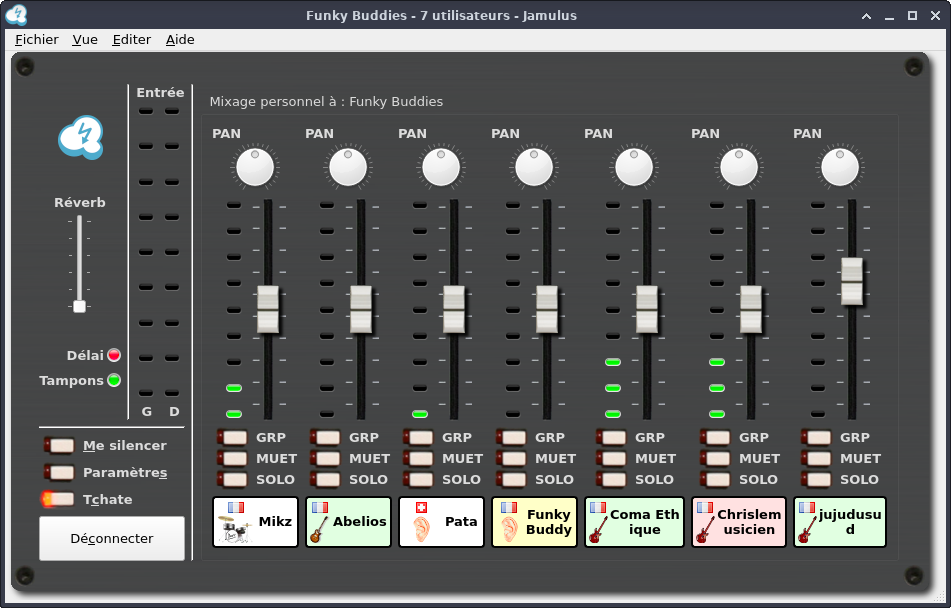
Task: Open the Aide menu
Action: tap(180, 39)
